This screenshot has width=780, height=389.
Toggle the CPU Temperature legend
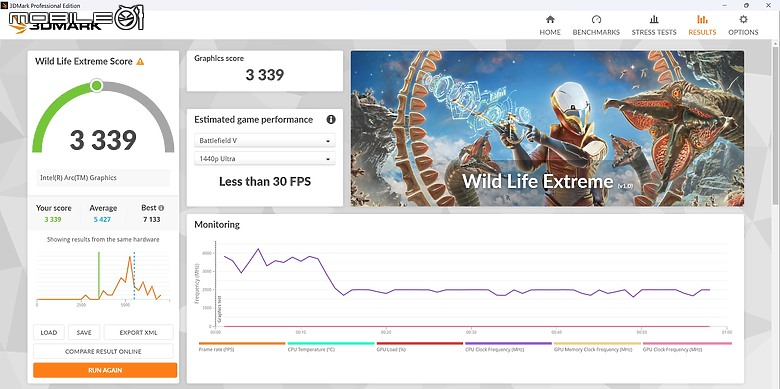[x=331, y=346]
